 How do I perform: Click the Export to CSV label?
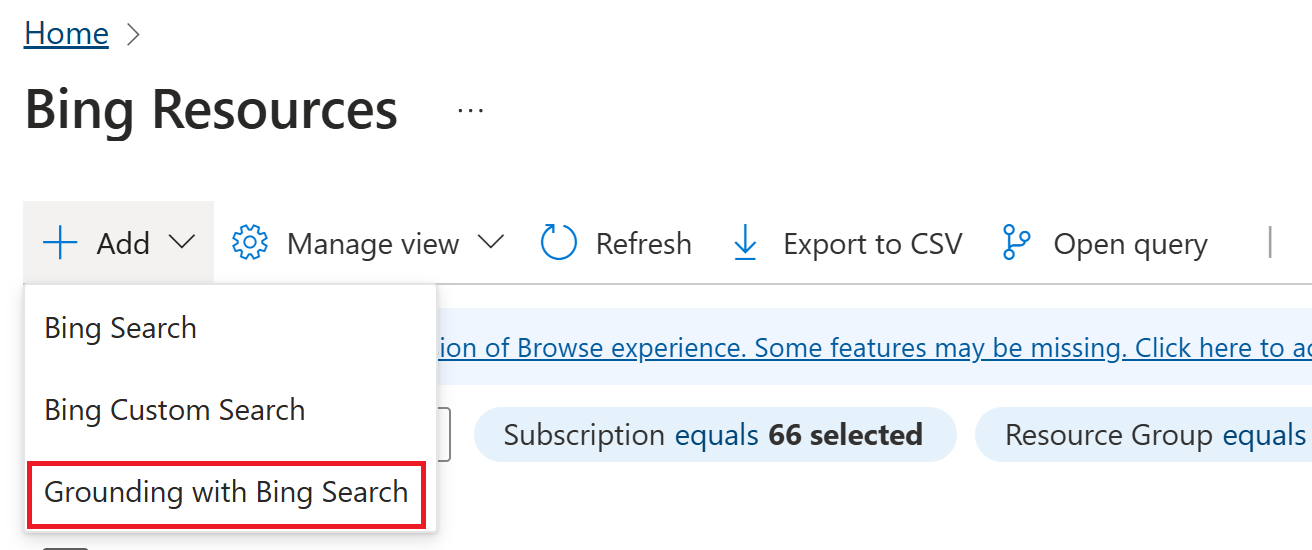(x=872, y=244)
